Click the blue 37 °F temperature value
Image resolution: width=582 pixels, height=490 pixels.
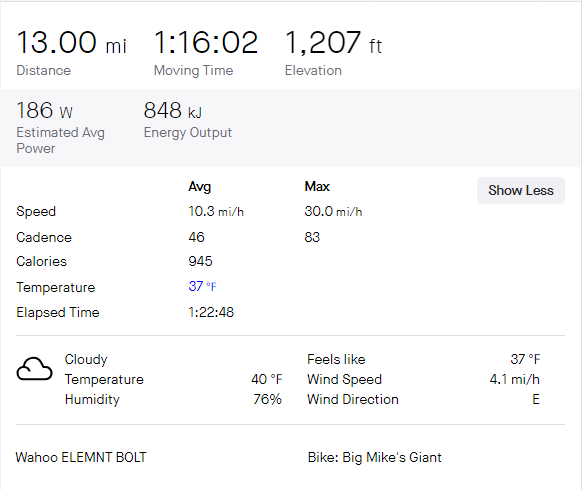pos(202,286)
